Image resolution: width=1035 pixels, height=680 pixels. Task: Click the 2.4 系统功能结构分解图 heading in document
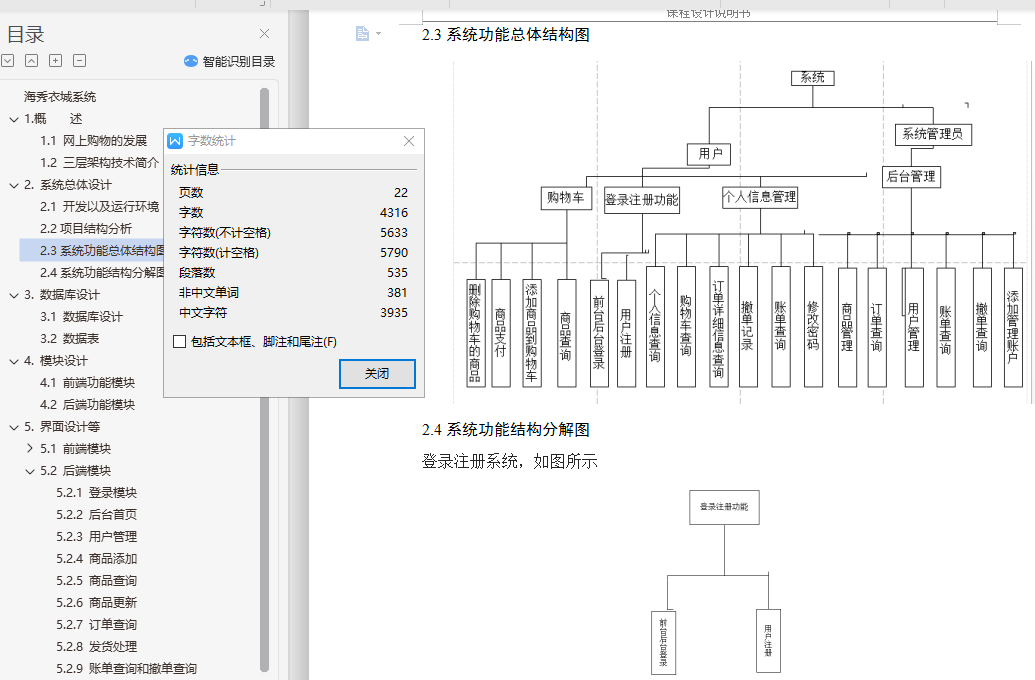pyautogui.click(x=506, y=430)
